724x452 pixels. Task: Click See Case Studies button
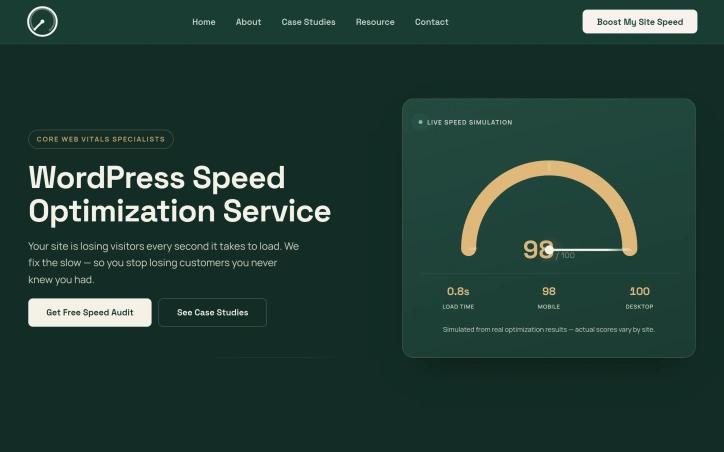[212, 313]
